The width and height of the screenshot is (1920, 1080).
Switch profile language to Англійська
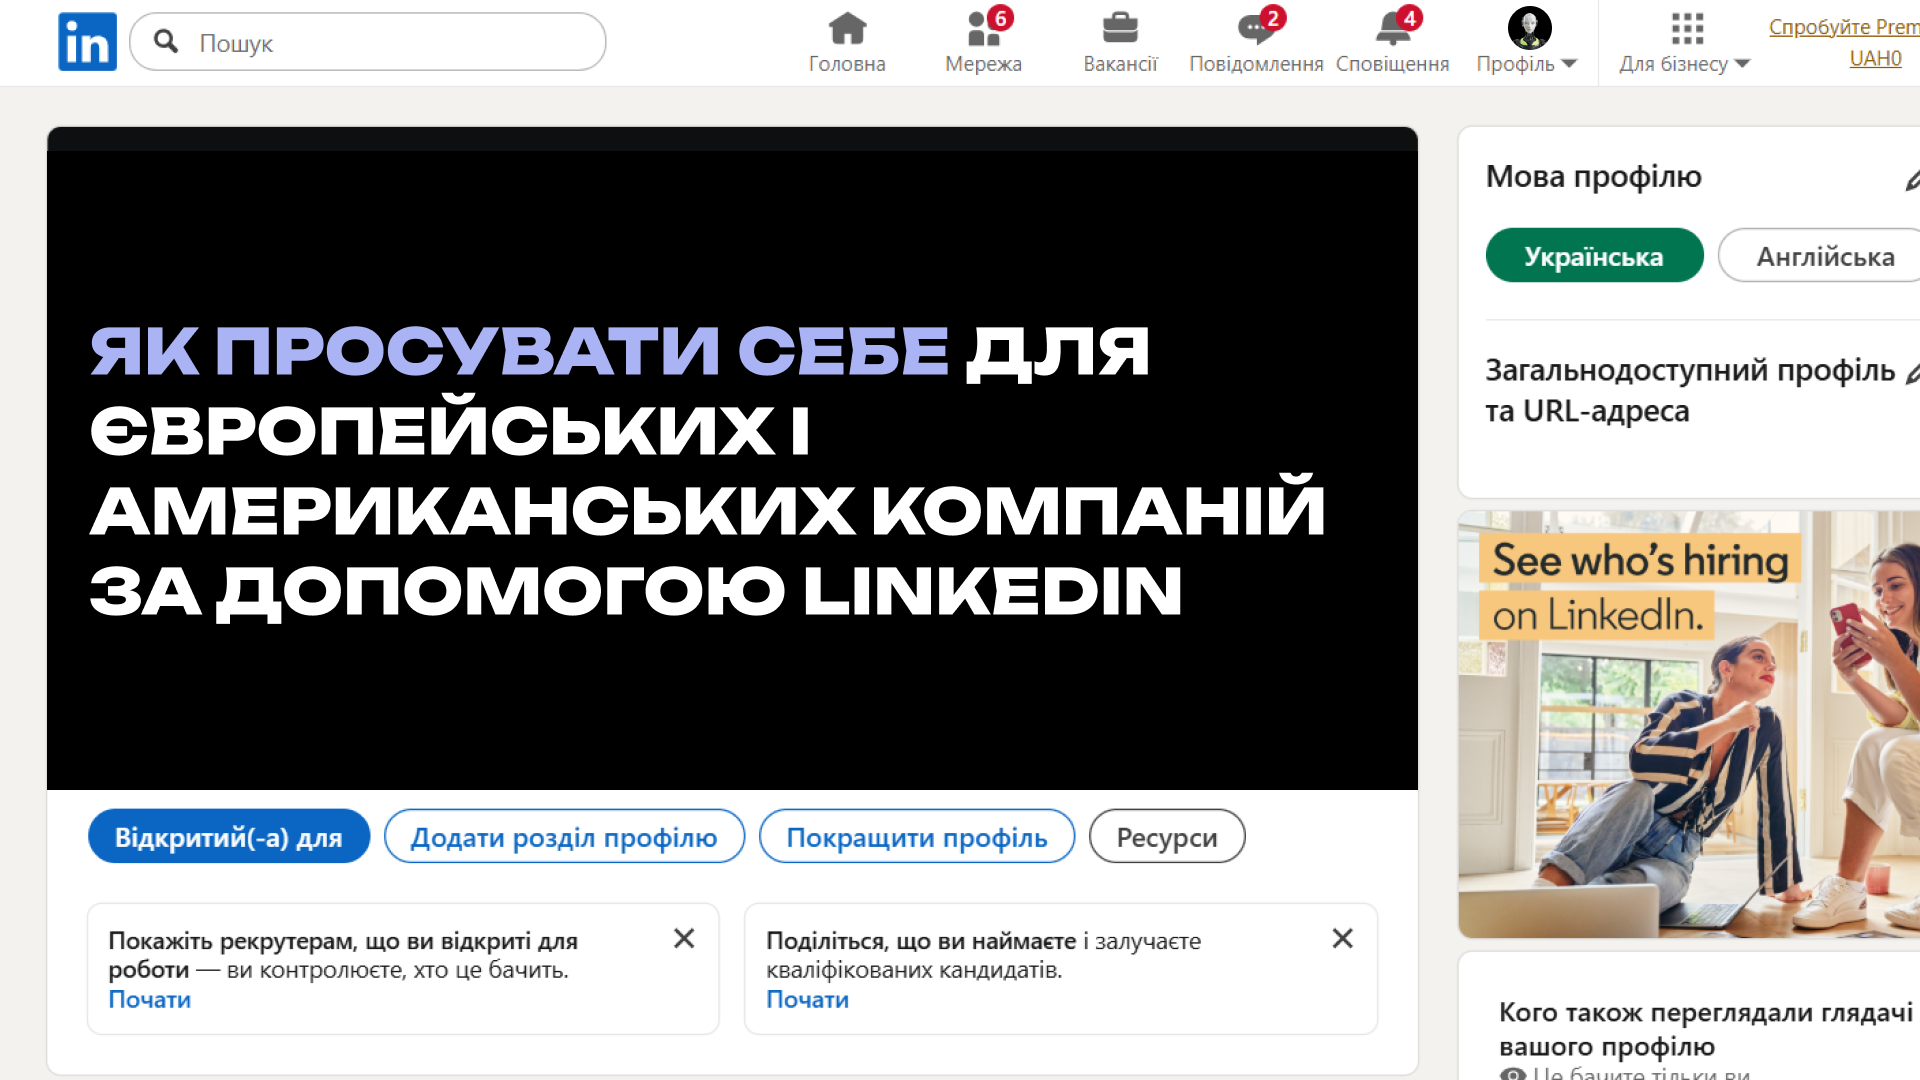click(1825, 256)
